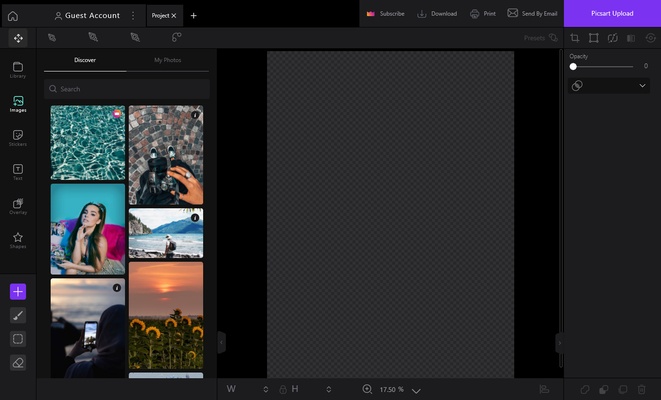Screen dimensions: 661x400
Task: Select the Eraser tool
Action: (18, 362)
